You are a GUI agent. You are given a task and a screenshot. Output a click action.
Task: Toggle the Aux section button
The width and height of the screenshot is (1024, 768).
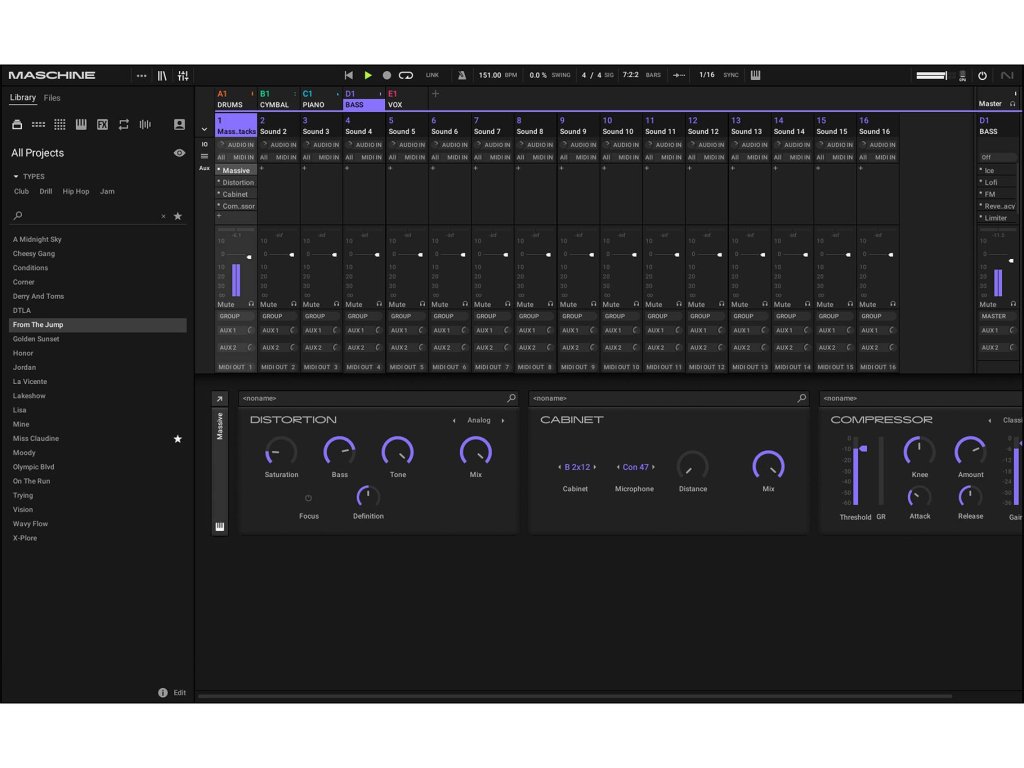[x=204, y=168]
